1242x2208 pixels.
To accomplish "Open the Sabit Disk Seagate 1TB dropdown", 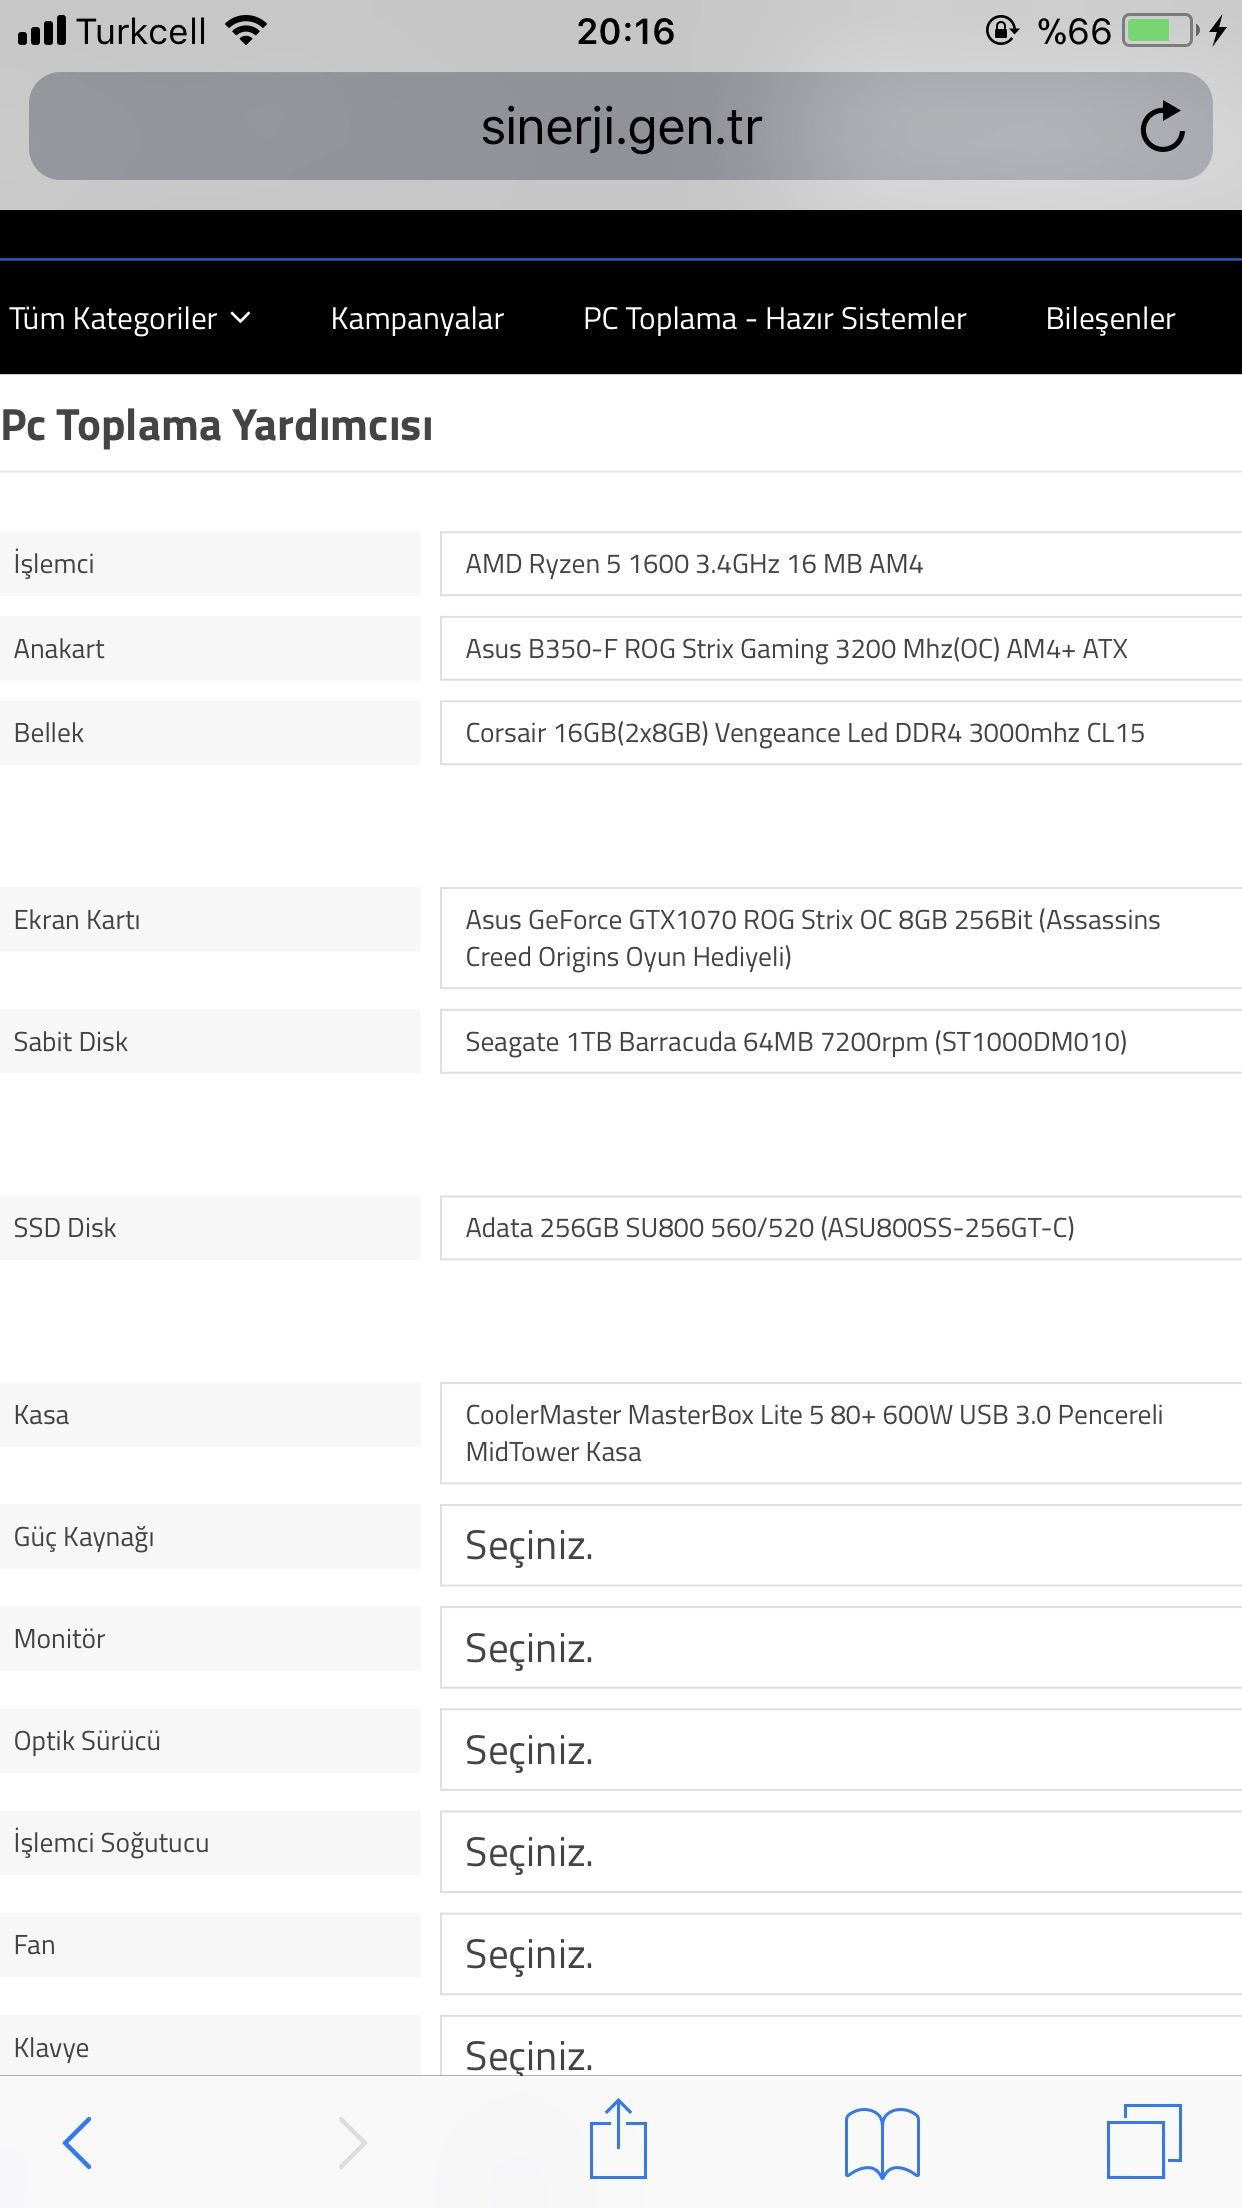I will coord(840,1042).
